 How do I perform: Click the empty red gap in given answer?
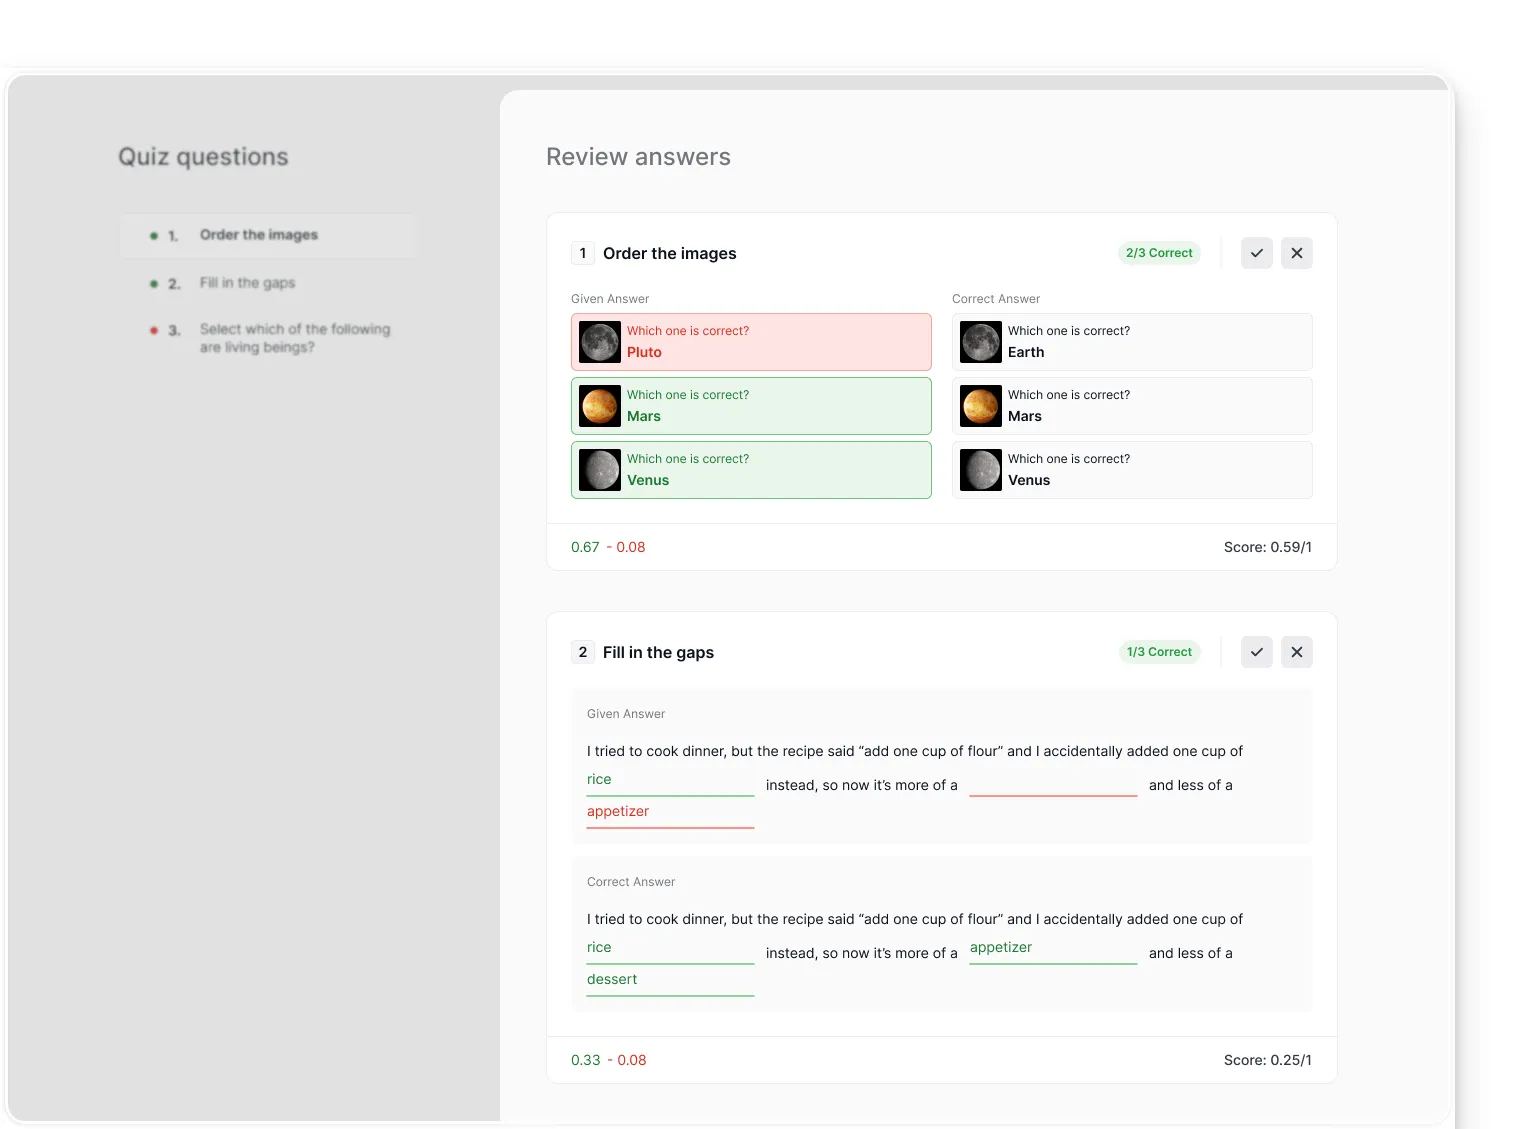(x=1053, y=781)
